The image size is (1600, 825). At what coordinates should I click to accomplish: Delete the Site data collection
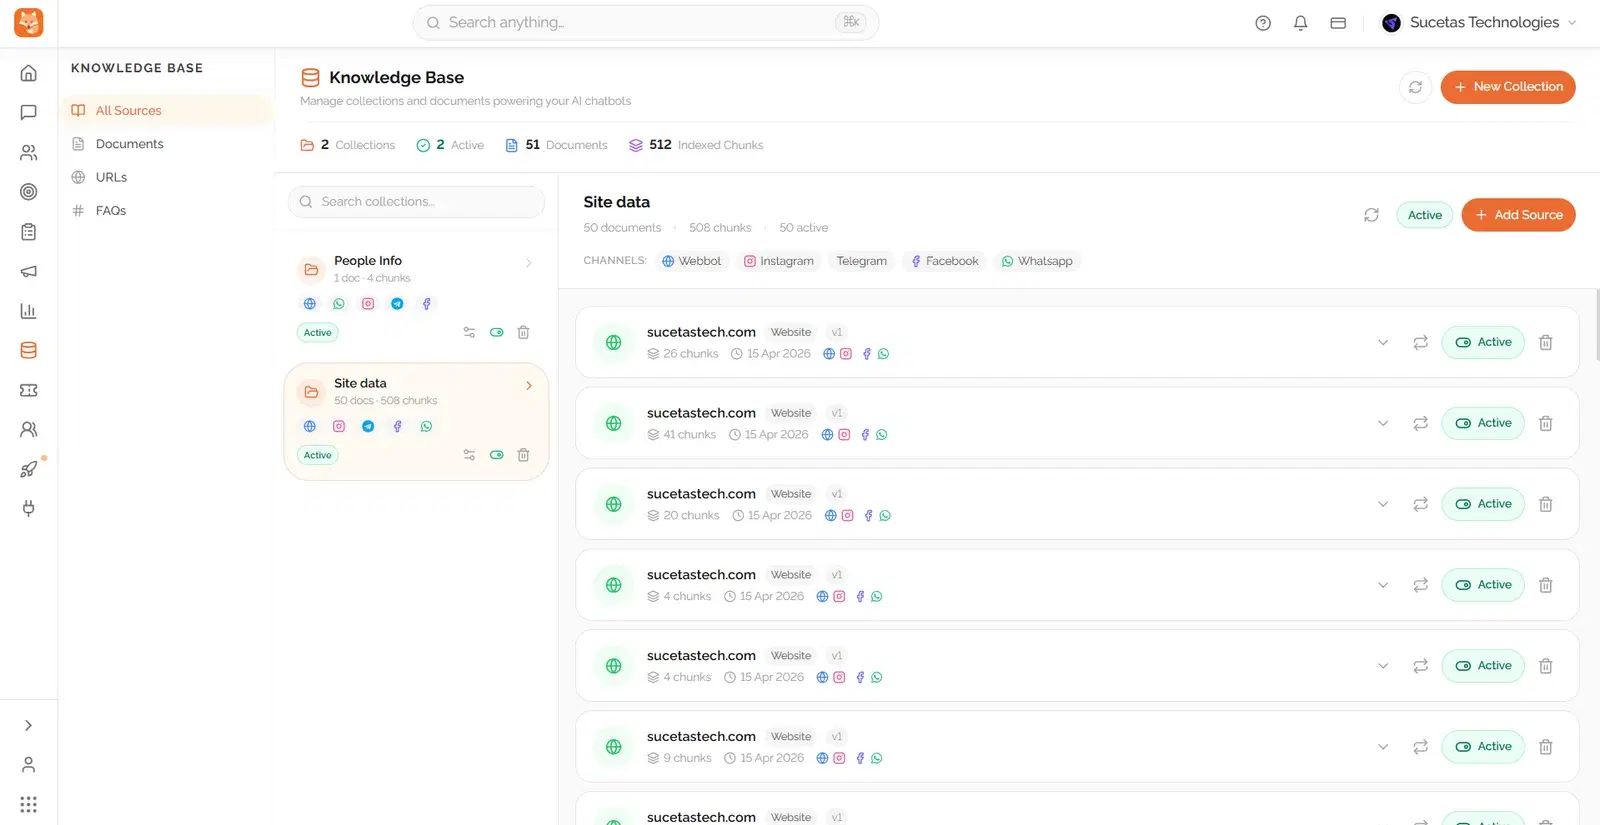(523, 455)
